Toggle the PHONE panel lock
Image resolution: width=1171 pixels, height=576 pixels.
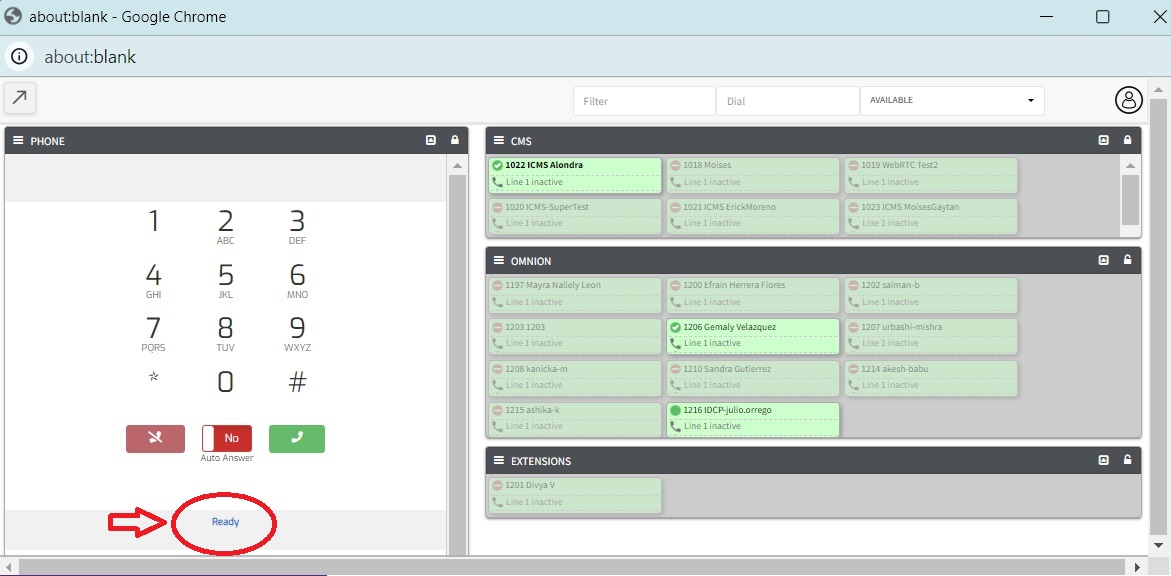pos(454,141)
